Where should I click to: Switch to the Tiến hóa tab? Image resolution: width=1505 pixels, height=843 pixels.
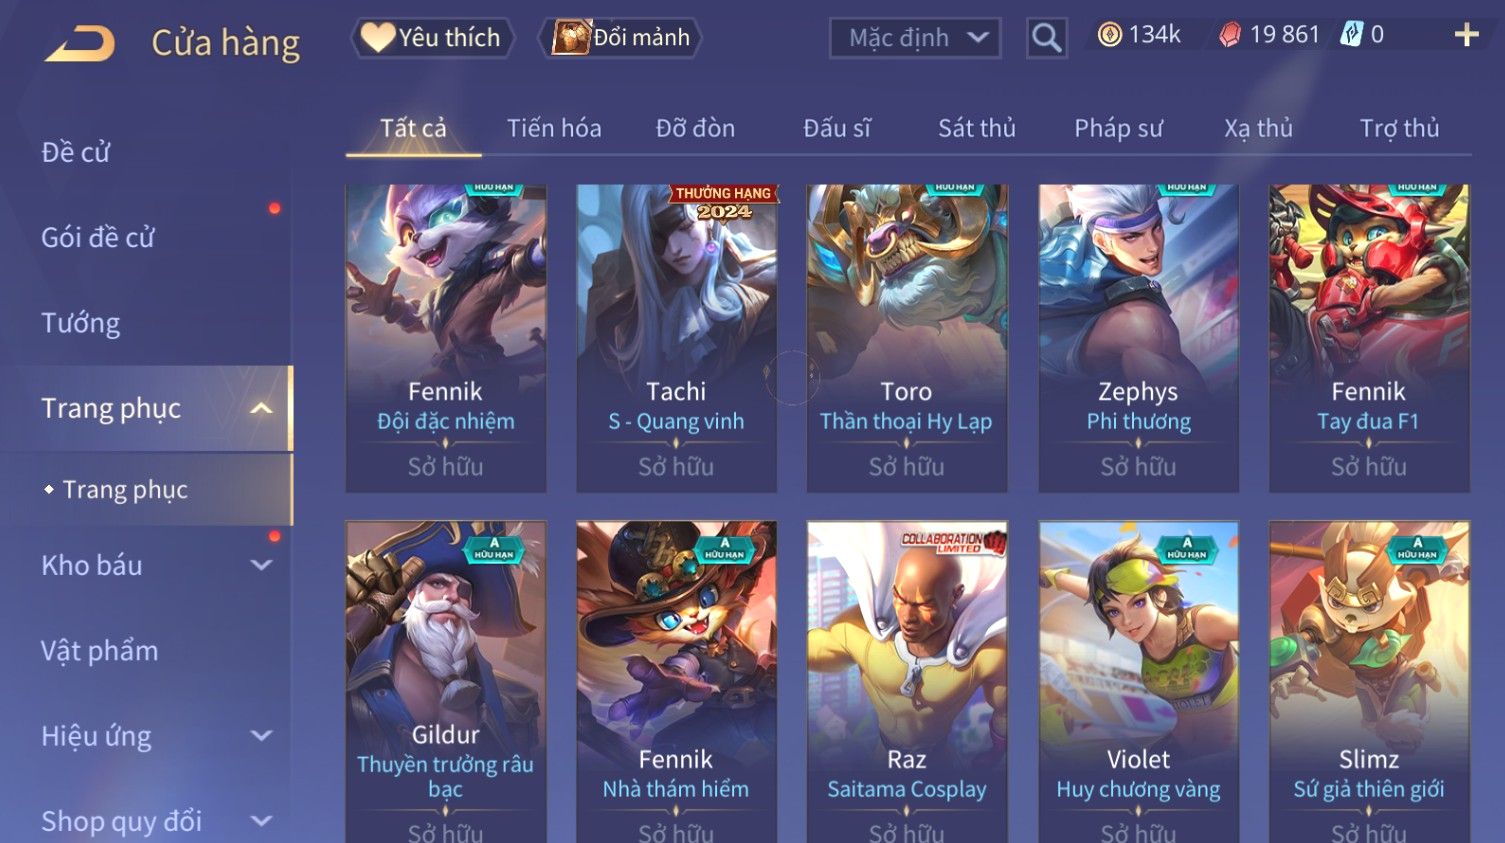554,128
